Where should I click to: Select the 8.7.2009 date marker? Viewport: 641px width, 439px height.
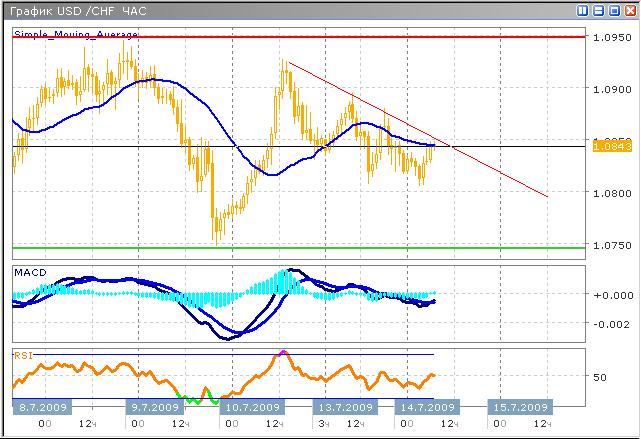click(x=43, y=408)
